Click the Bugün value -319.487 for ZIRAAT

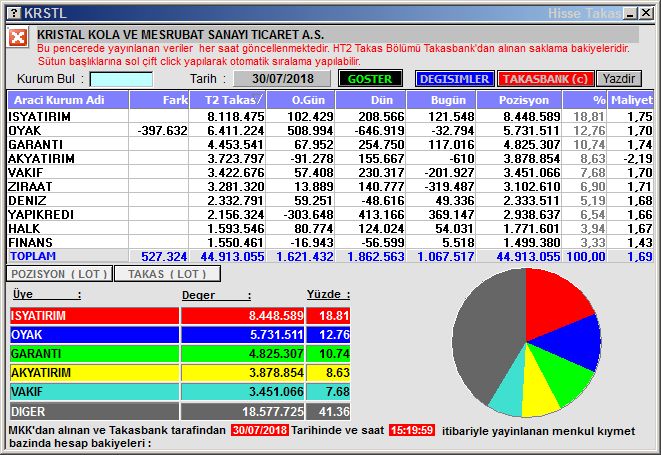448,186
